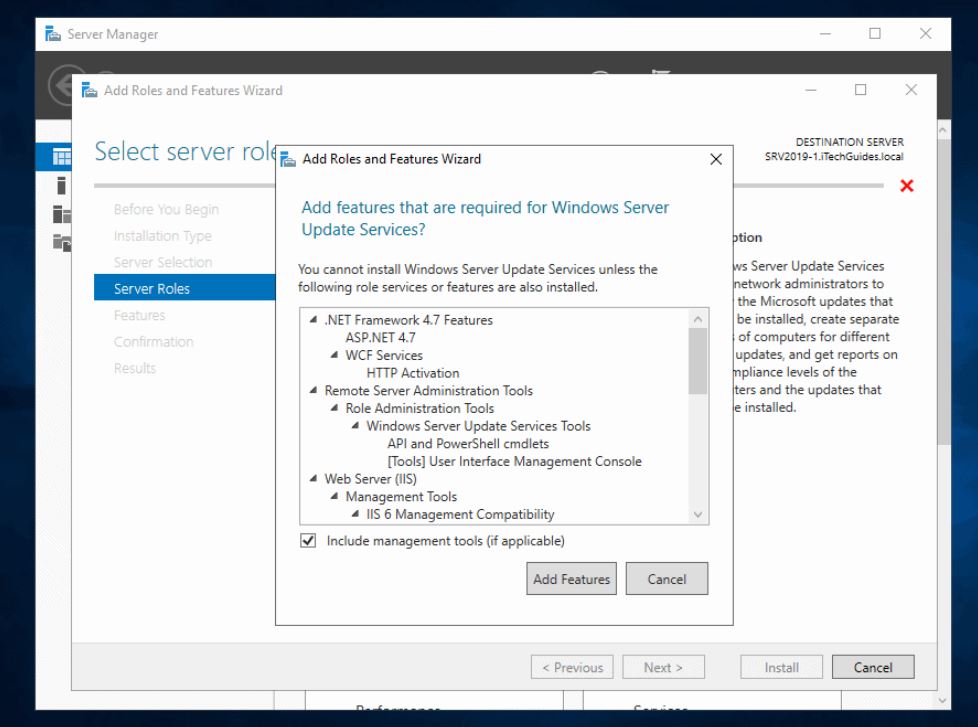Image resolution: width=978 pixels, height=727 pixels.
Task: Maximize the Server Manager window
Action: (875, 34)
